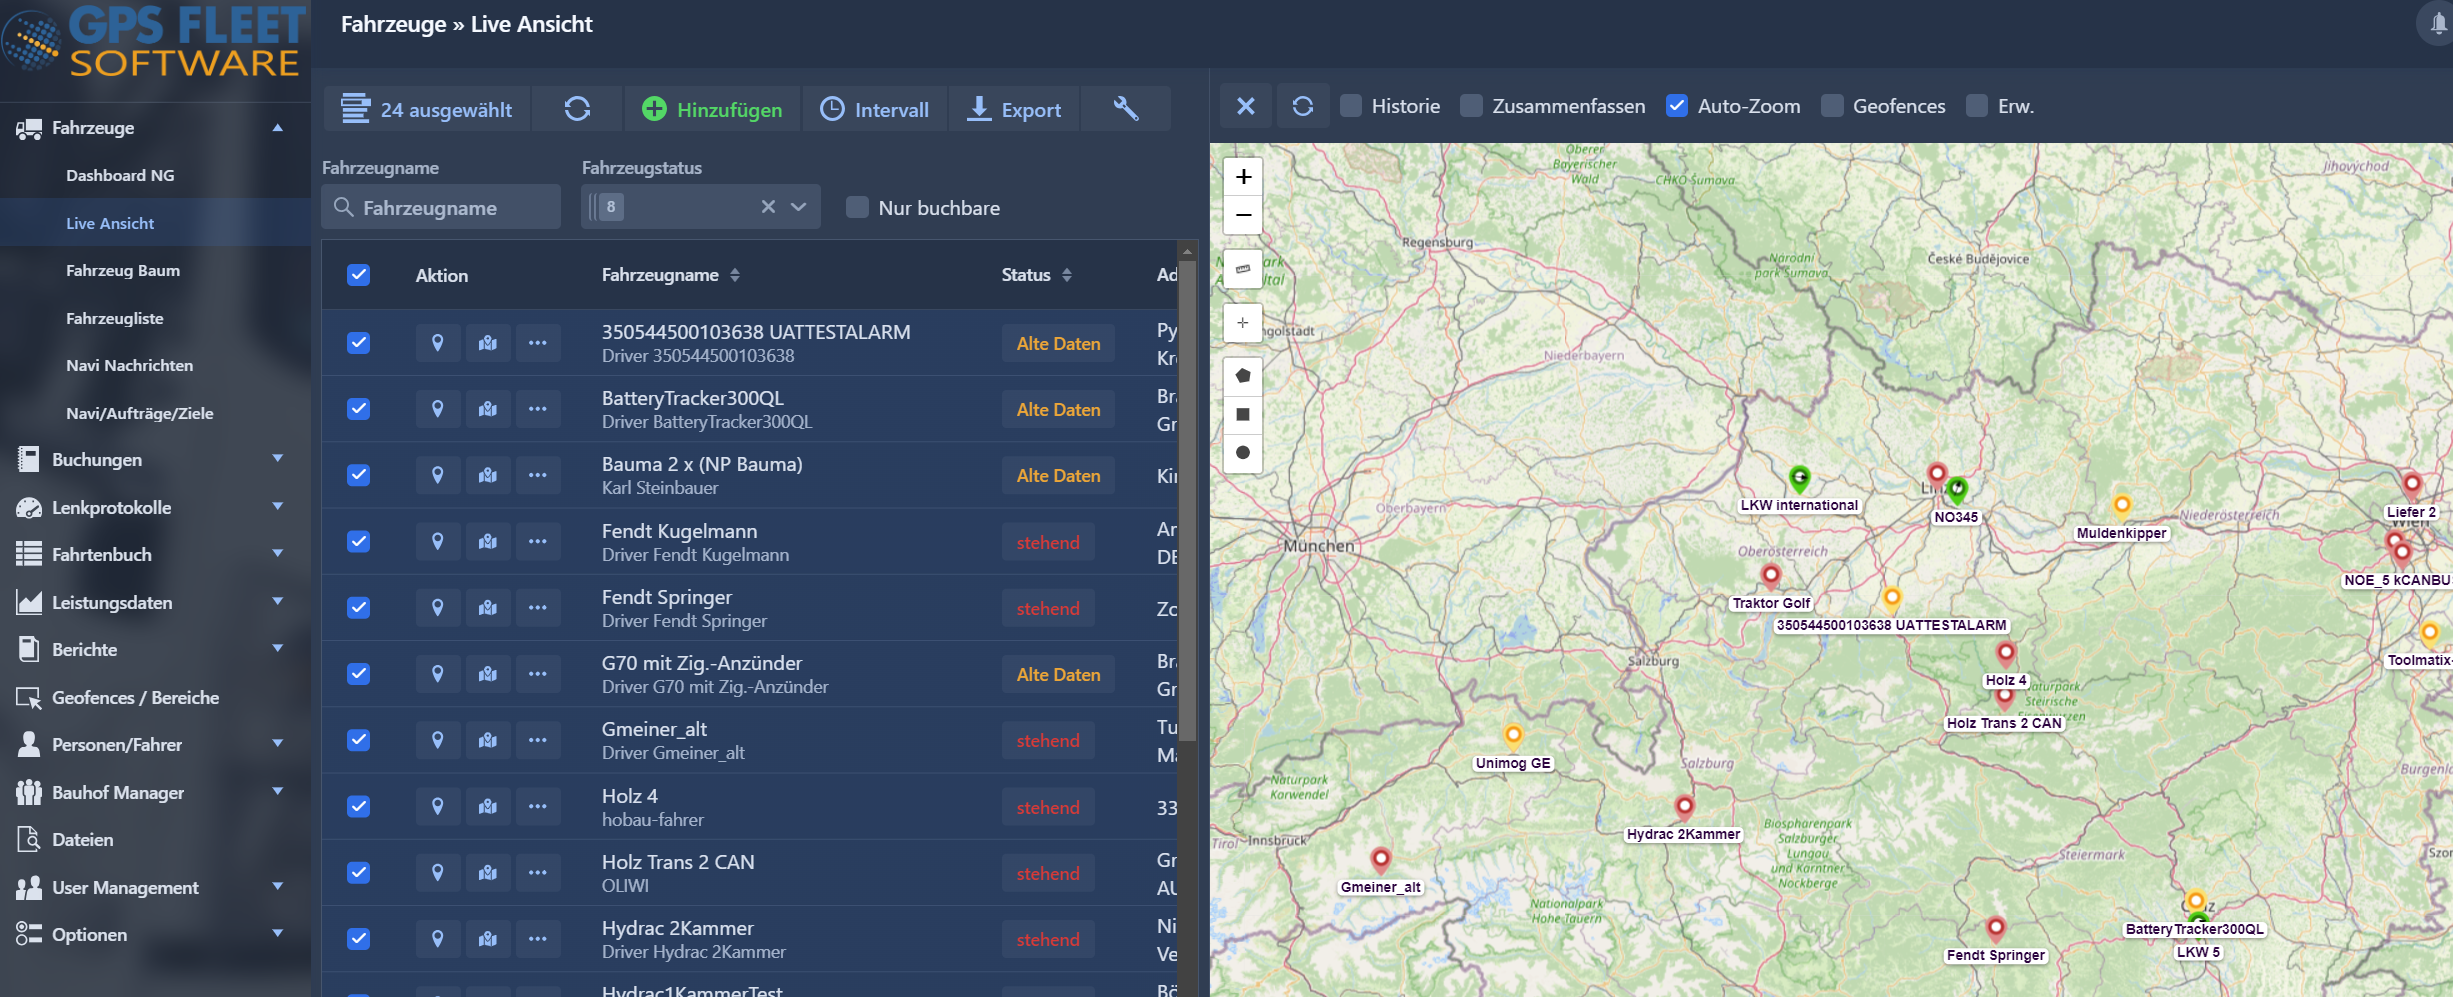Click the wrench settings icon in toolbar
The image size is (2453, 997).
click(x=1125, y=109)
